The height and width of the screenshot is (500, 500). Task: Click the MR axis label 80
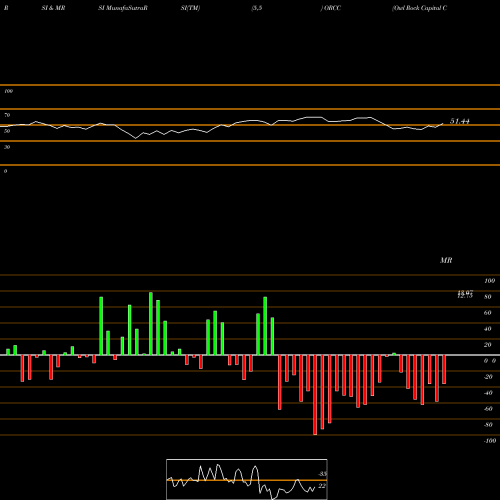point(488,297)
